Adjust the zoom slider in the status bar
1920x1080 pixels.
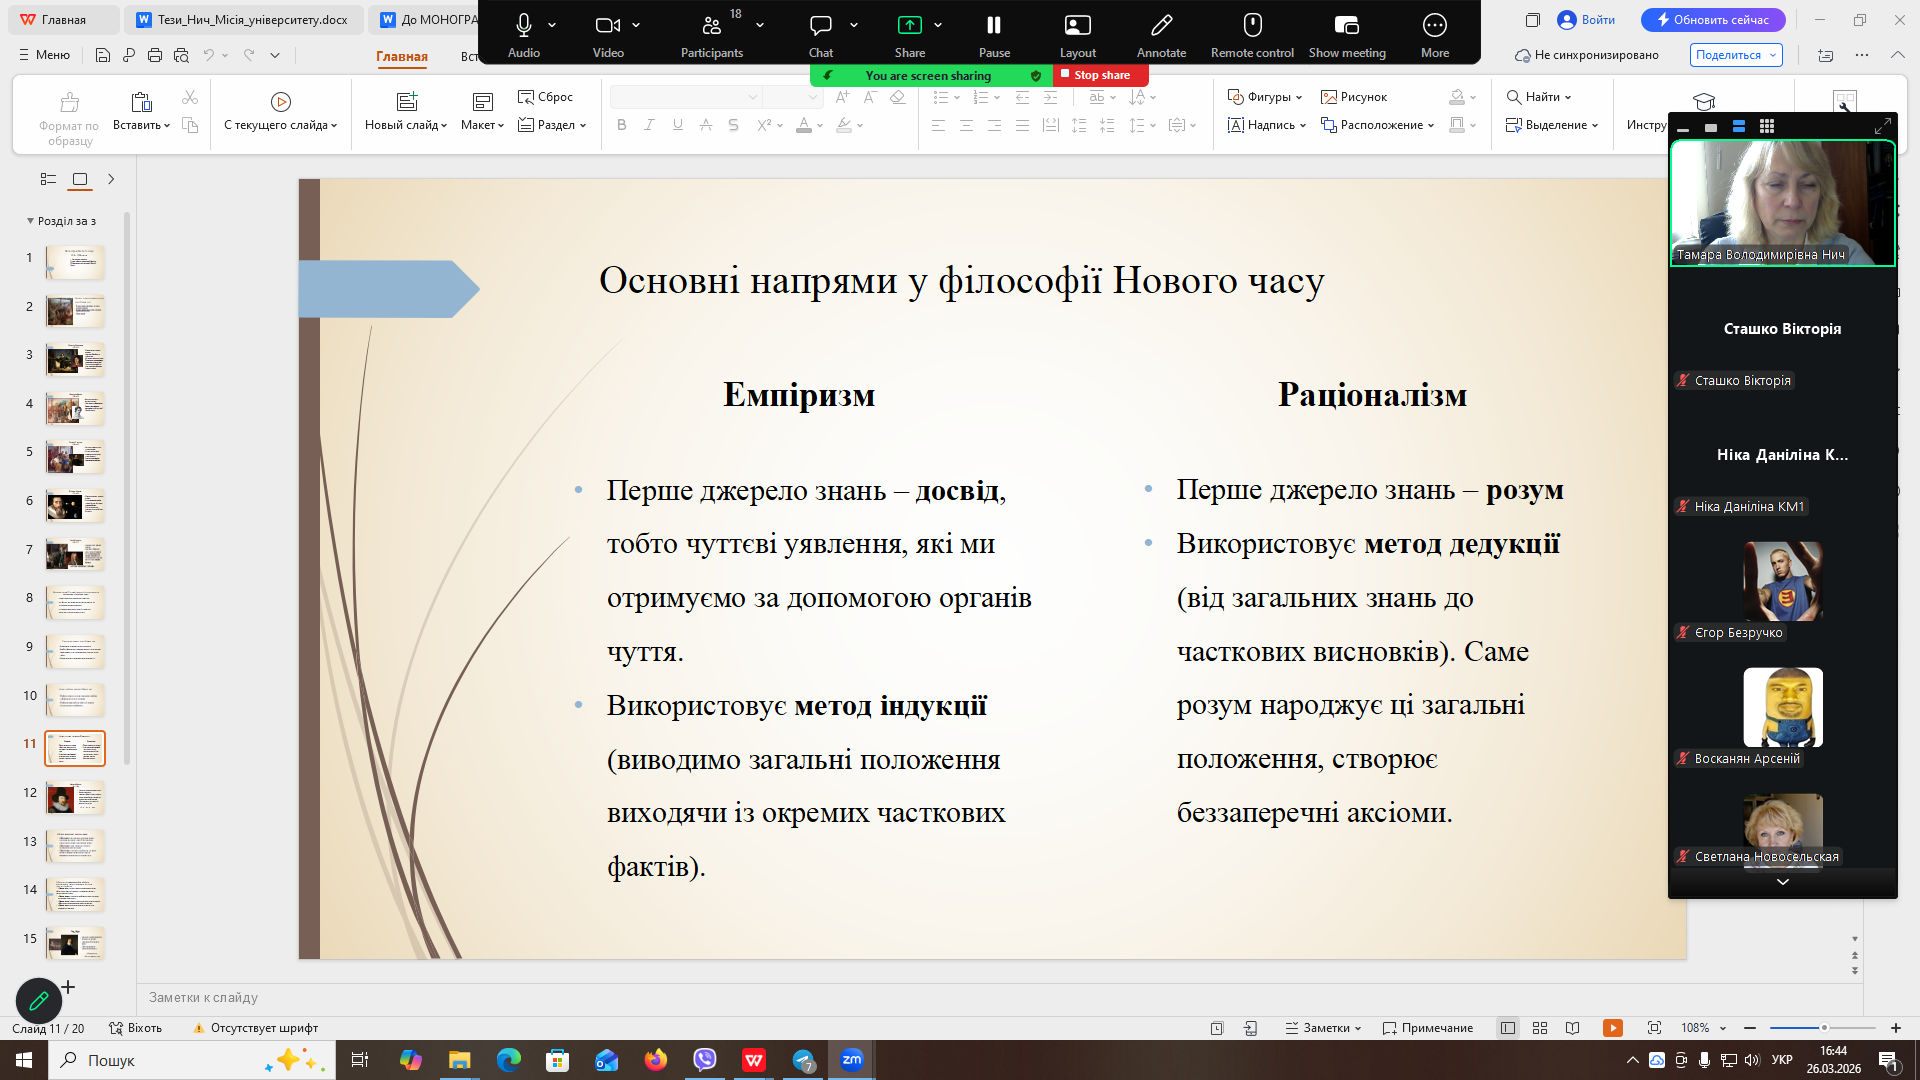pyautogui.click(x=1823, y=1028)
